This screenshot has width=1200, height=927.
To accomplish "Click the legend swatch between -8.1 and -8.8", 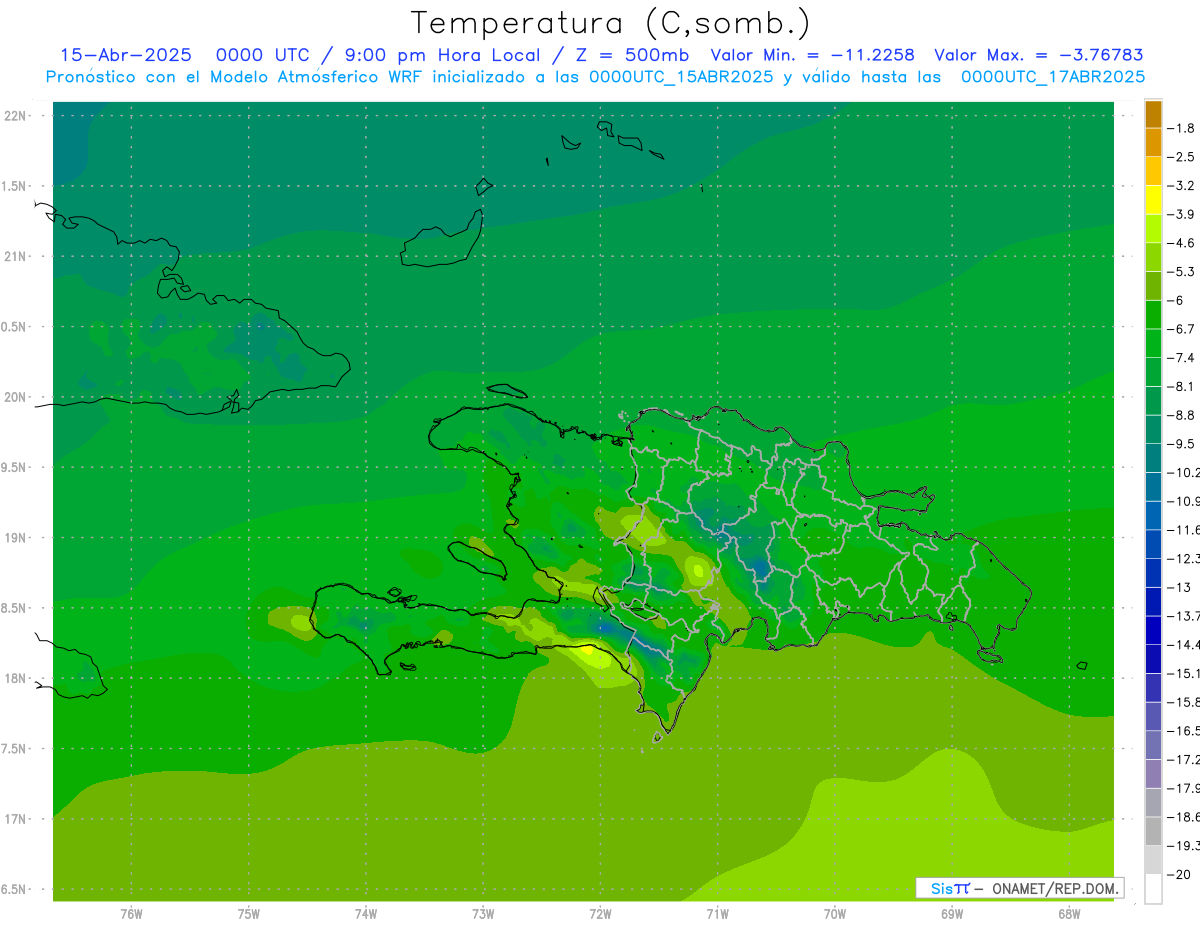I will [1153, 400].
